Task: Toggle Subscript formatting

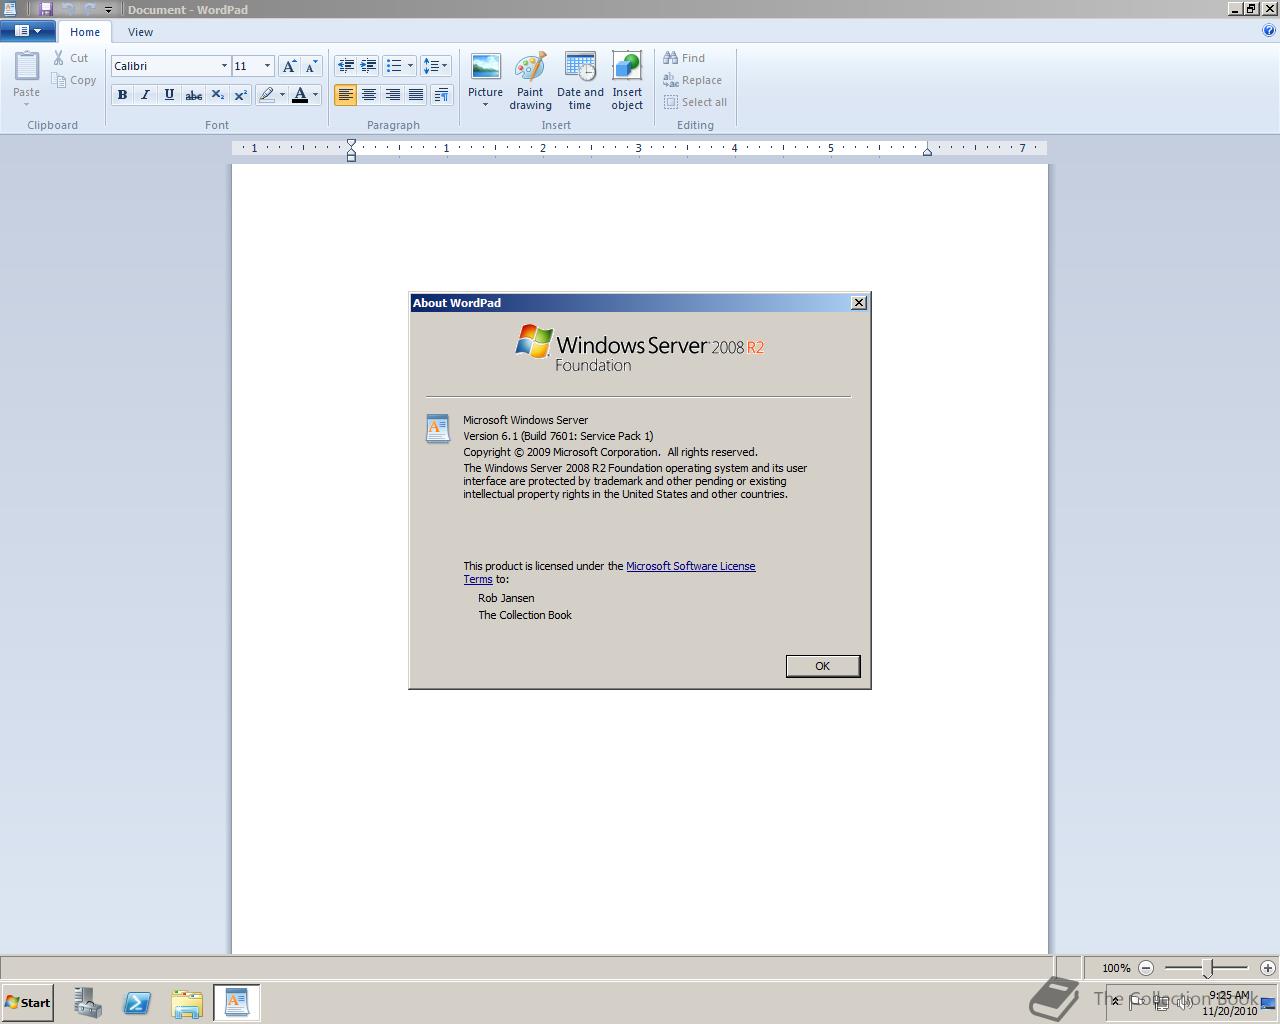Action: click(217, 95)
